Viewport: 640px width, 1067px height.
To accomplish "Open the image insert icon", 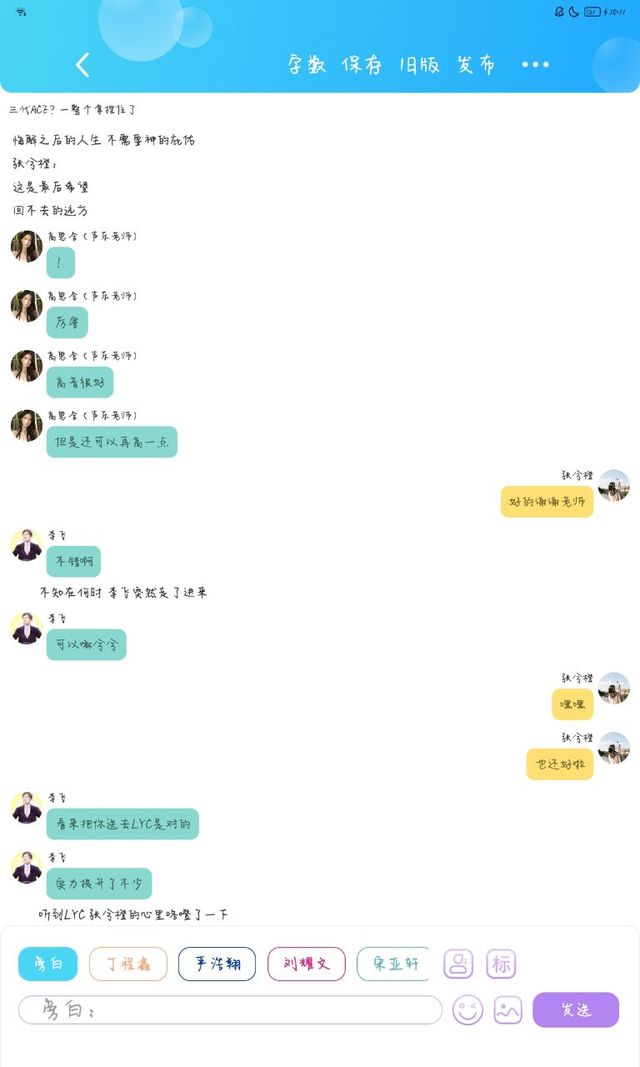I will [x=508, y=1010].
